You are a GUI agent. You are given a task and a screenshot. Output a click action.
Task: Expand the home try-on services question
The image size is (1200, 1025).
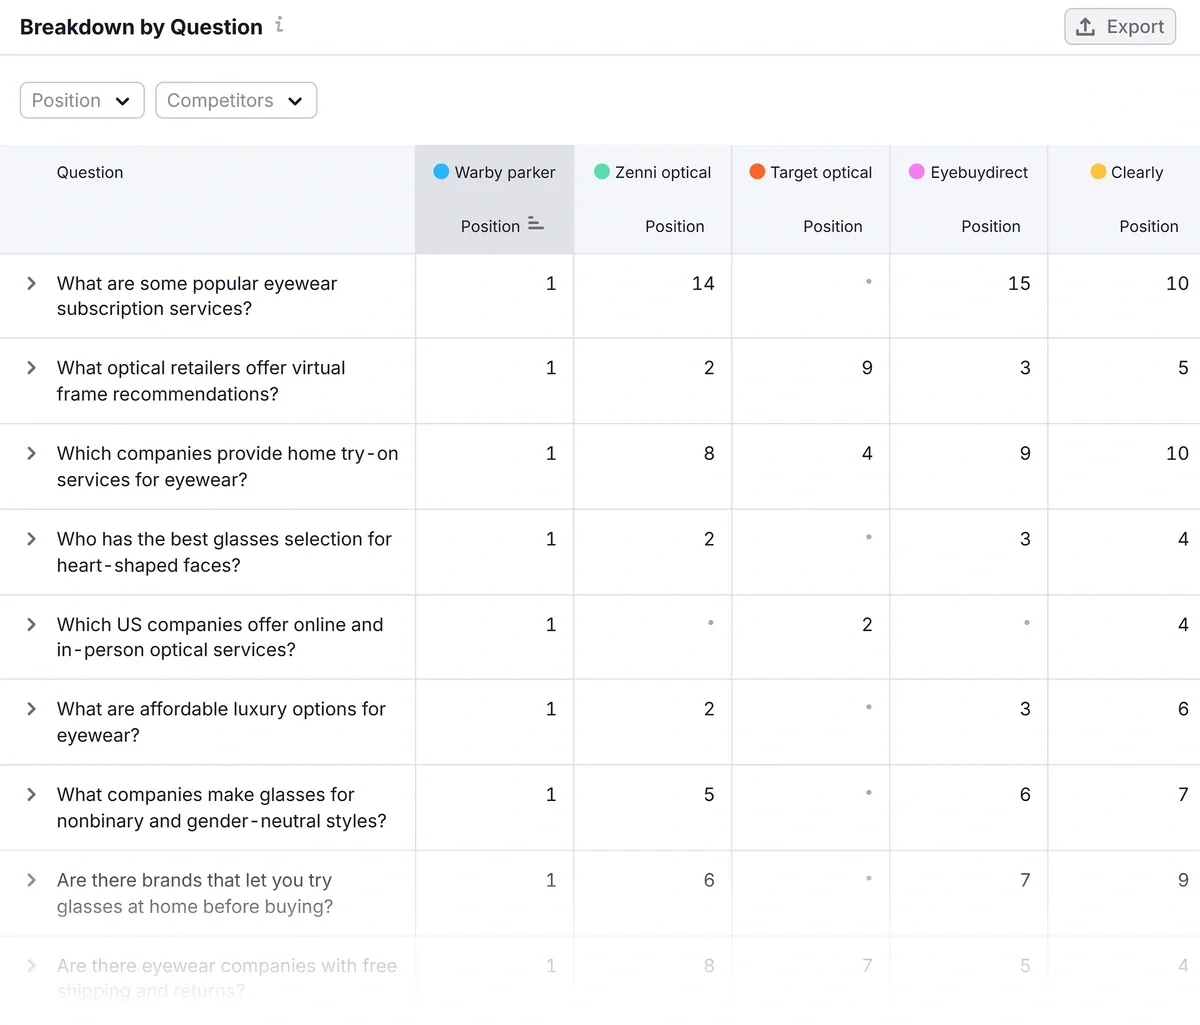click(x=32, y=453)
